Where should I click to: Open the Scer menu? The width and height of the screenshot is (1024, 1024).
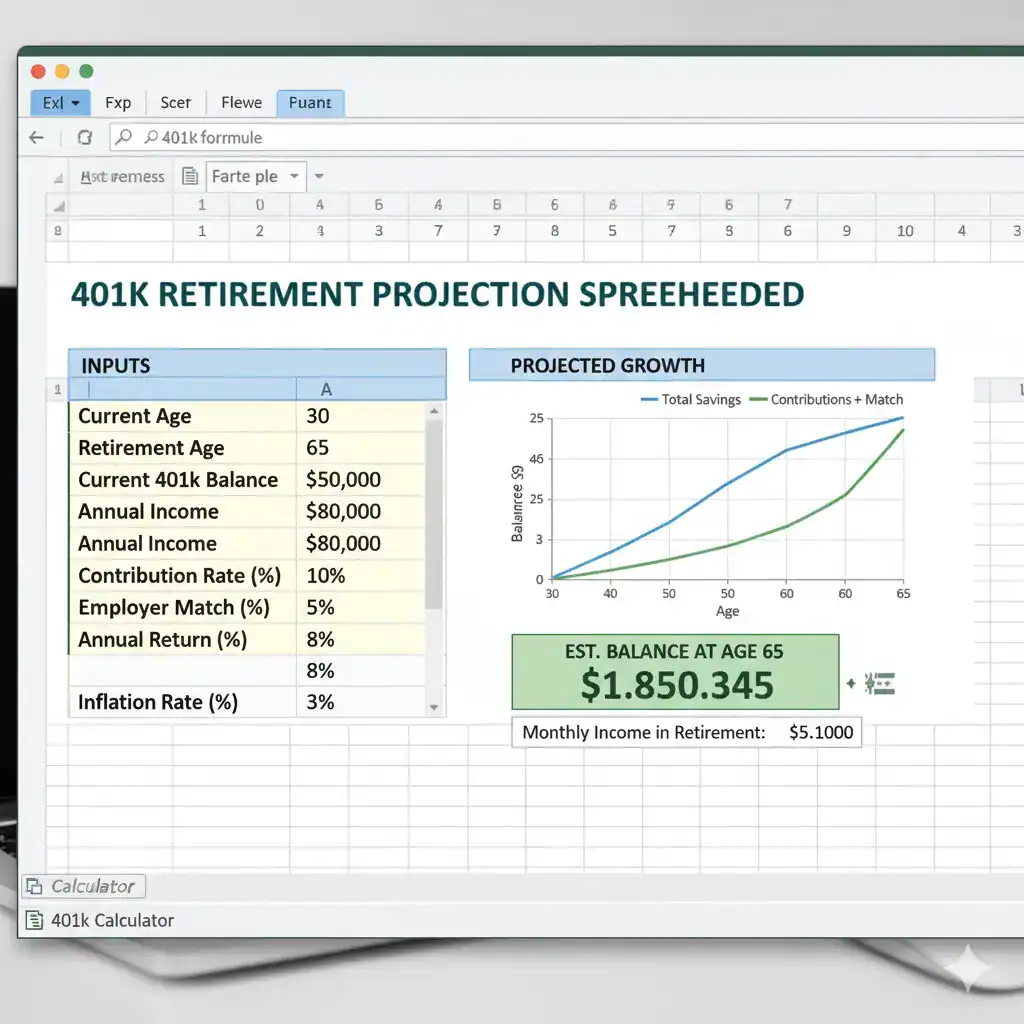click(175, 102)
